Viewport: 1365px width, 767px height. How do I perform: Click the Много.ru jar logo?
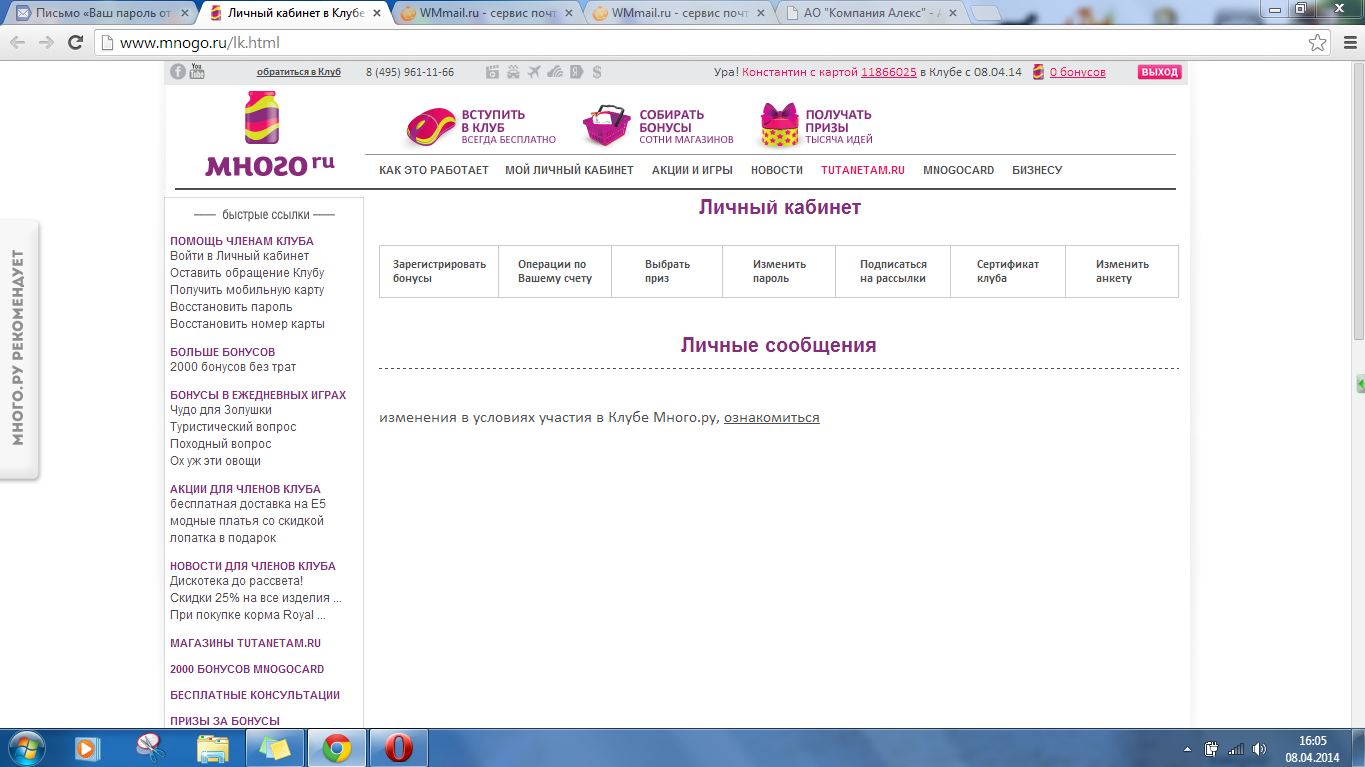pos(263,118)
